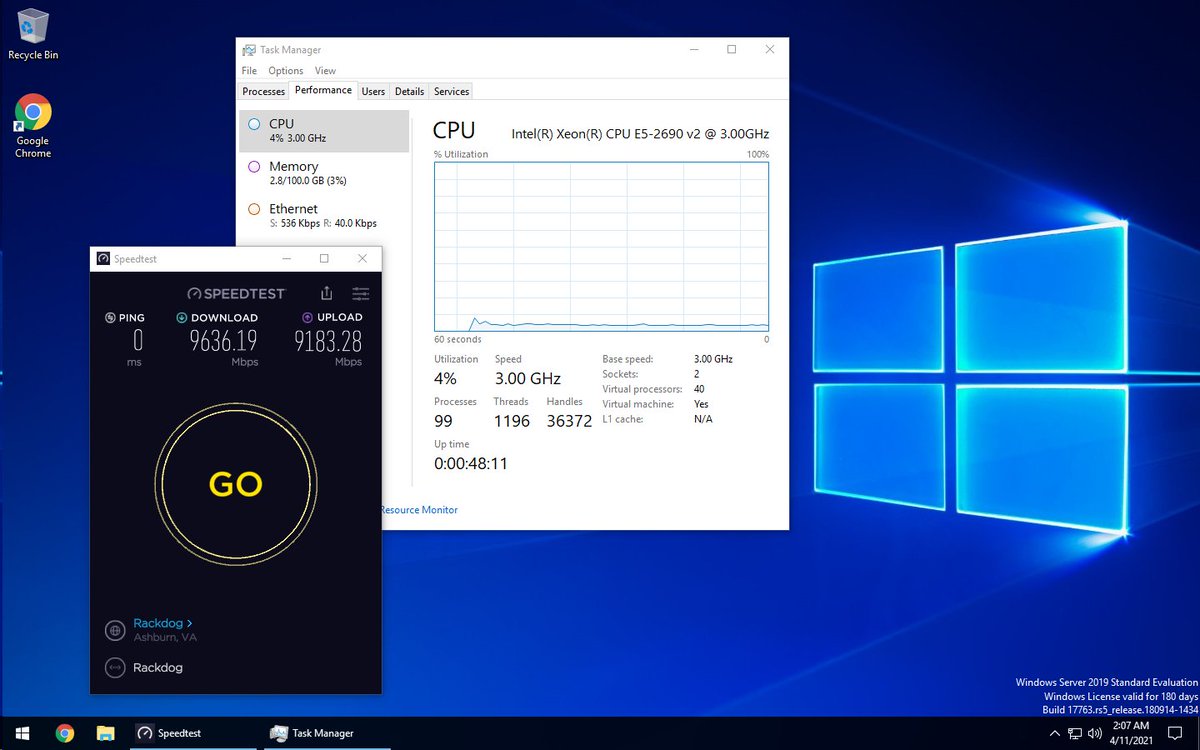The height and width of the screenshot is (750, 1200).
Task: Launch Chrome from the taskbar
Action: click(65, 733)
